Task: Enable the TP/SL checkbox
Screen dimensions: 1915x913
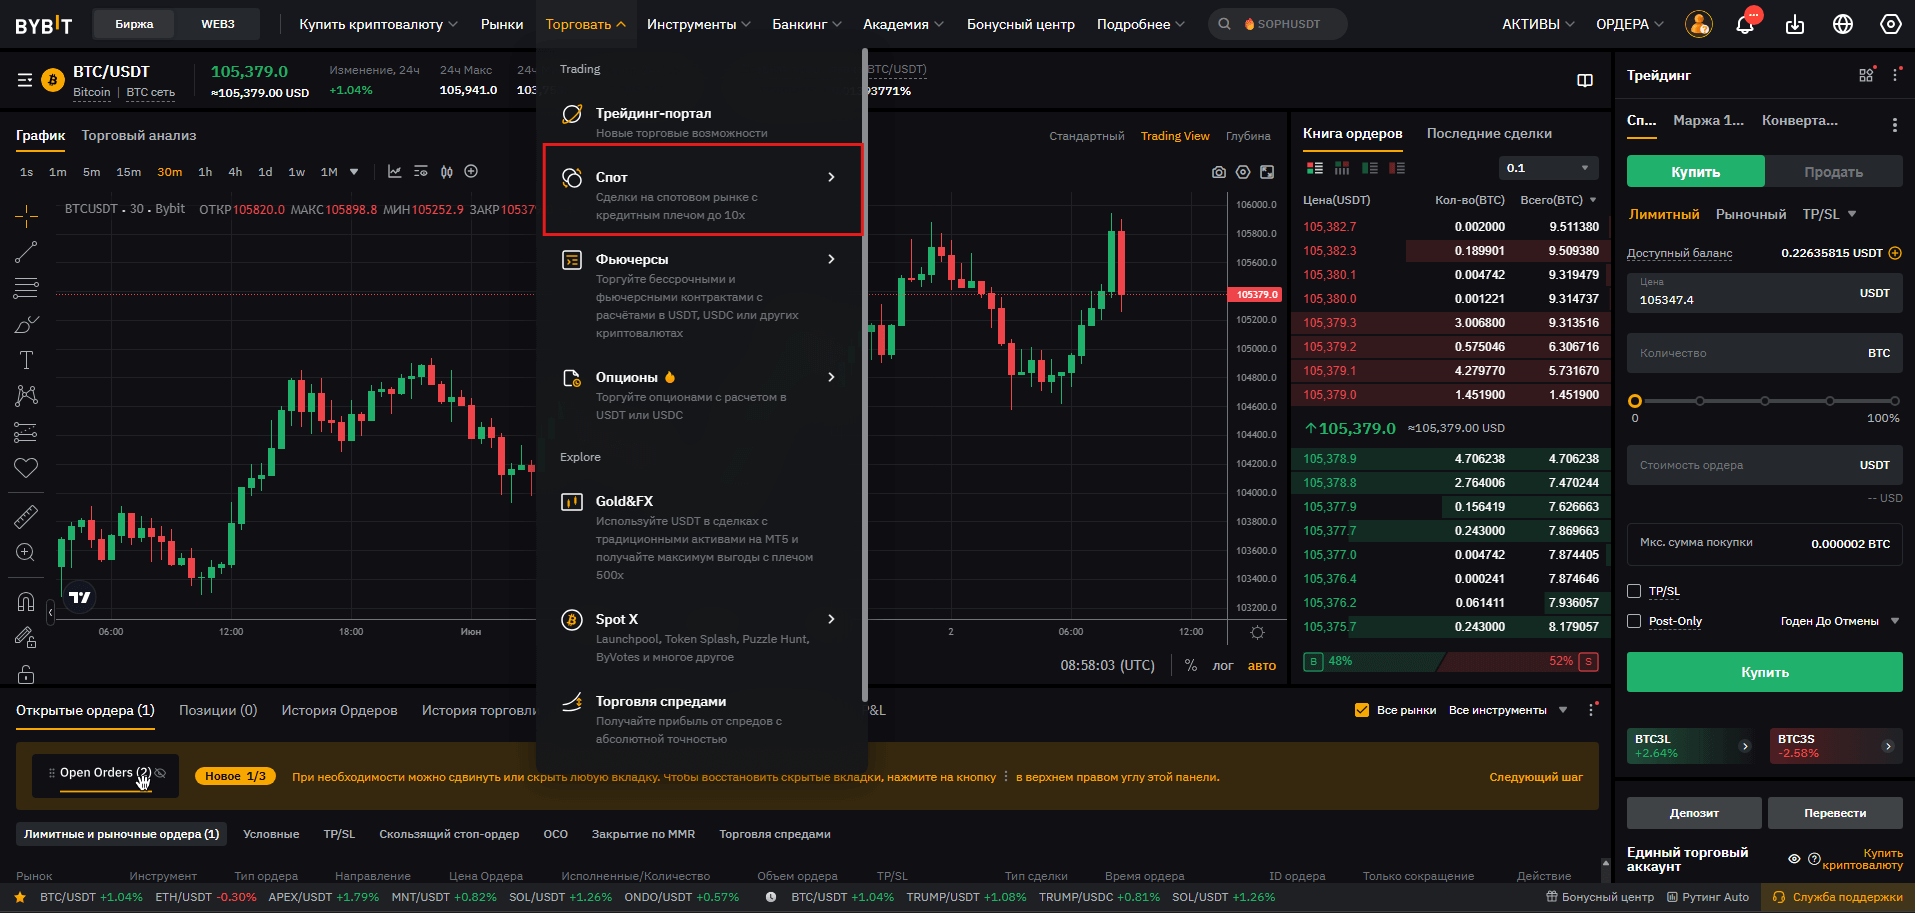Action: tap(1634, 591)
